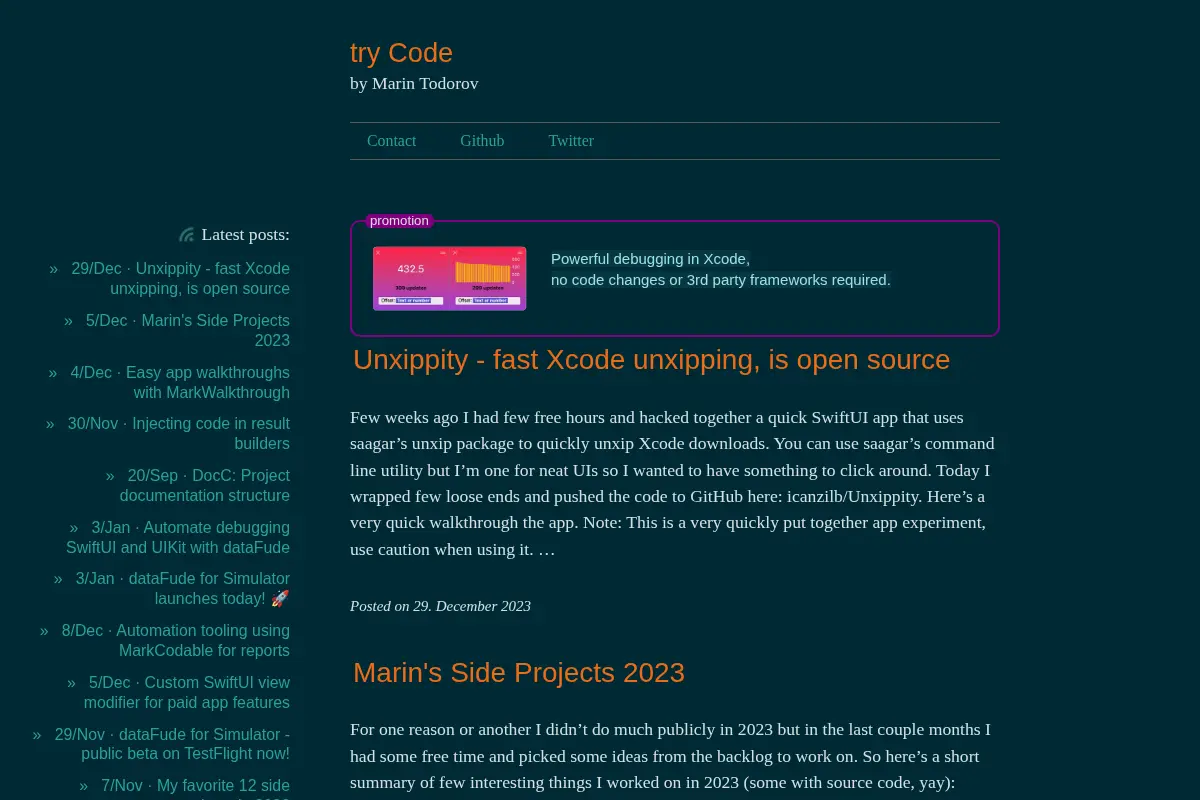Click the dataFude promotion thumbnail image
The image size is (1200, 800).
pos(450,278)
